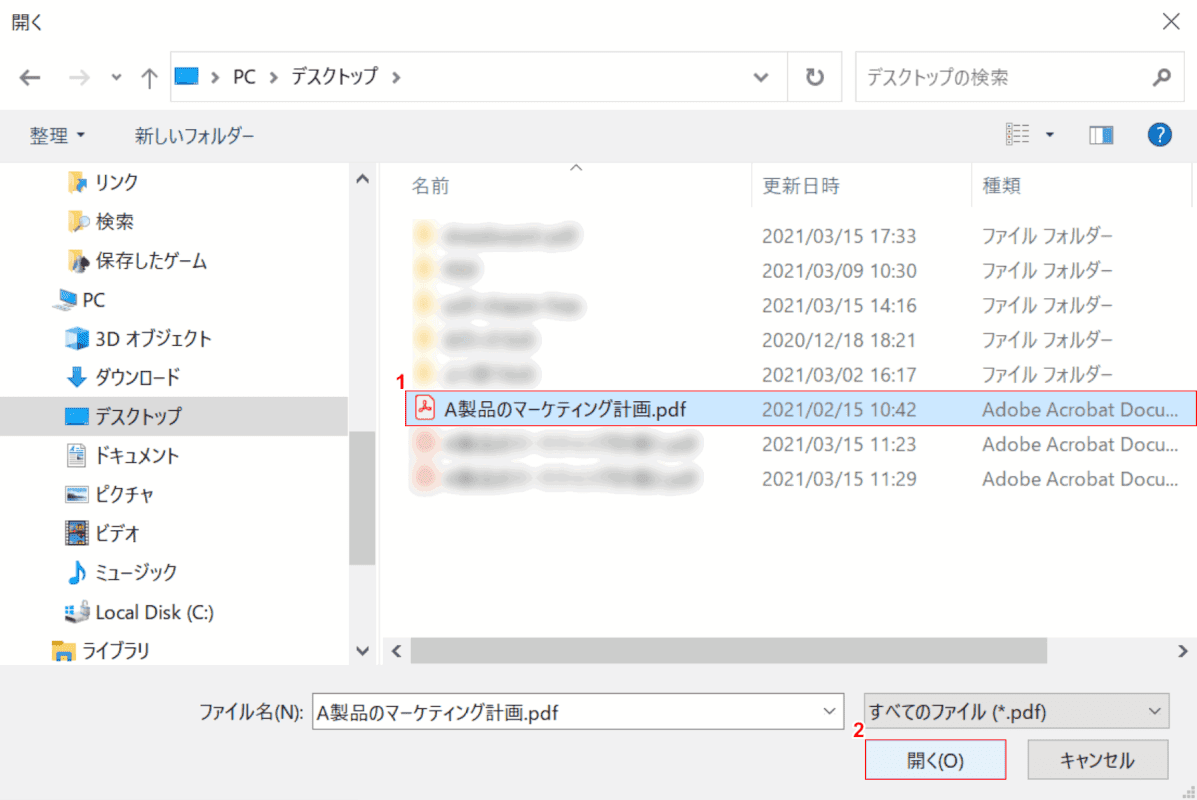Go up one folder level
The width and height of the screenshot is (1197, 800).
click(149, 77)
